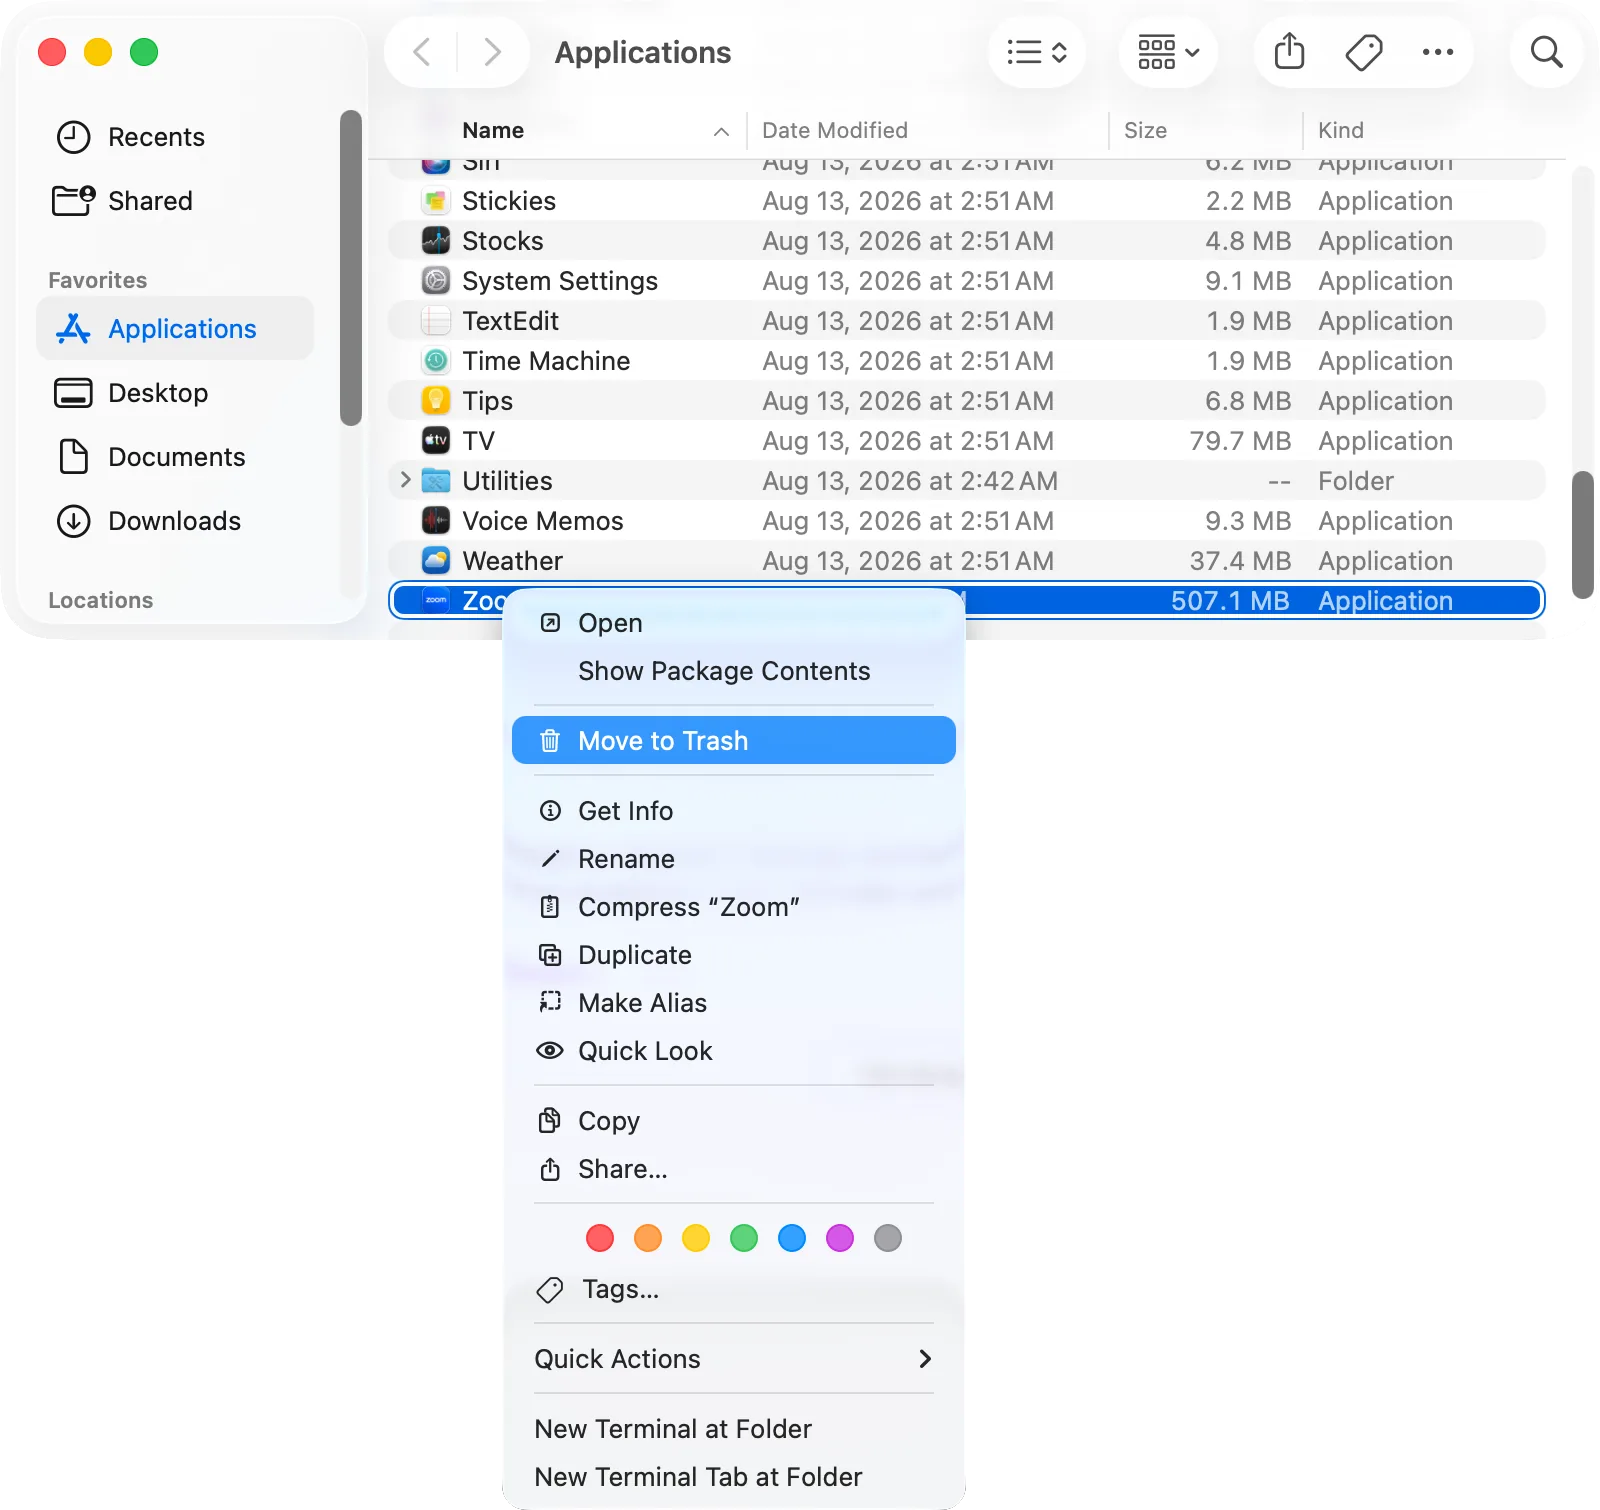Image resolution: width=1600 pixels, height=1510 pixels.
Task: Apply the red tag color
Action: pos(600,1238)
